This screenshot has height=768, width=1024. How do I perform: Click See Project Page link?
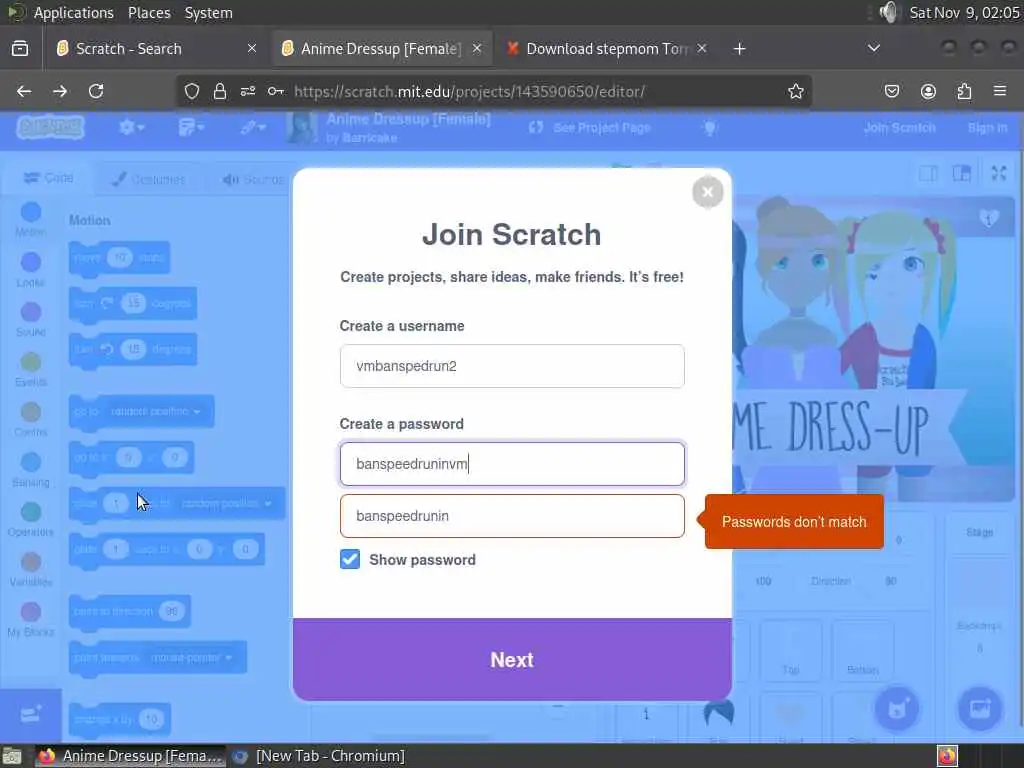tap(590, 127)
